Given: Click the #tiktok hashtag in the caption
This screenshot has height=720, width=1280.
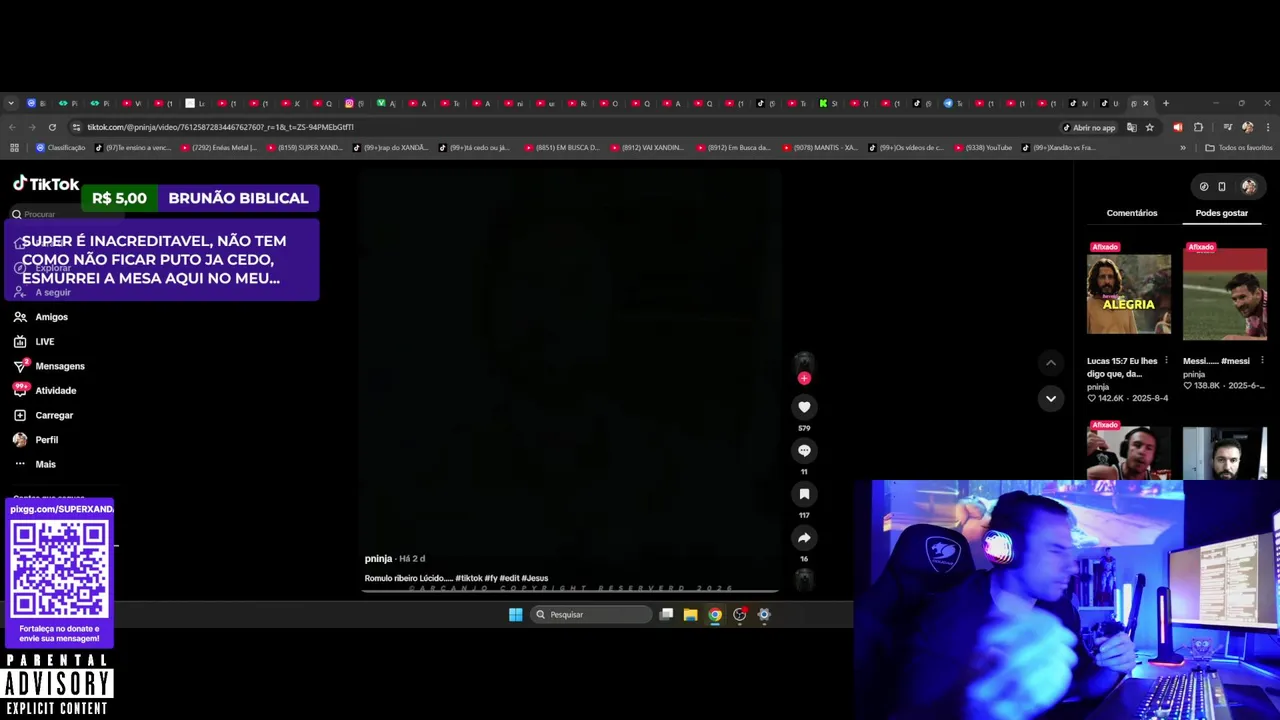Looking at the screenshot, I should pyautogui.click(x=469, y=578).
